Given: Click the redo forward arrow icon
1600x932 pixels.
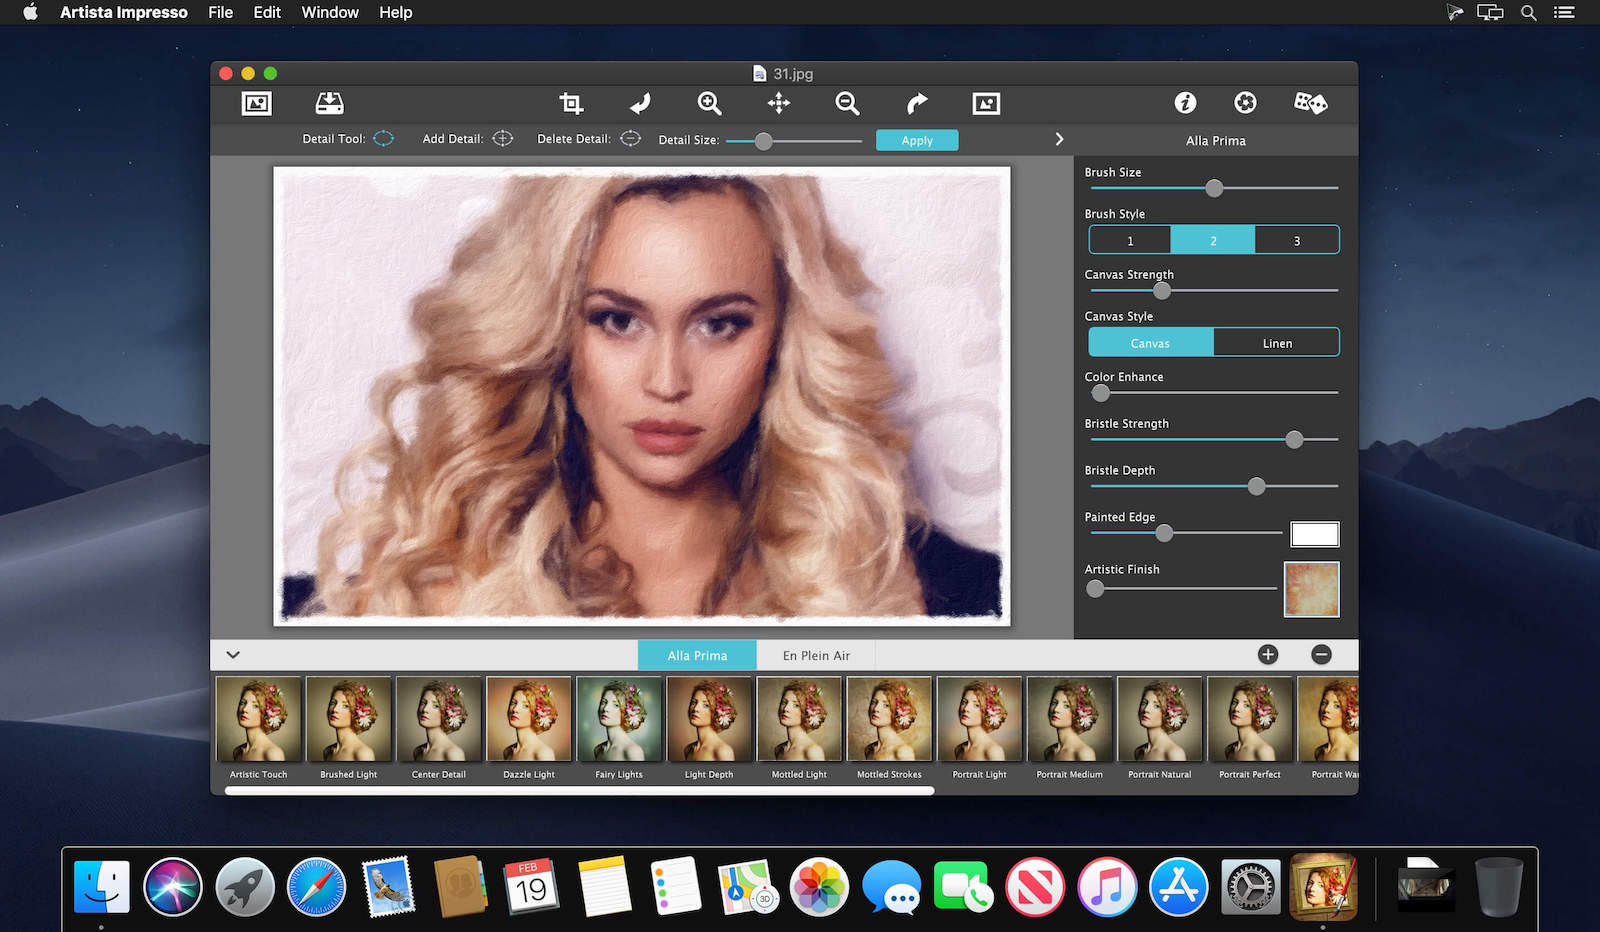Looking at the screenshot, I should click(916, 103).
